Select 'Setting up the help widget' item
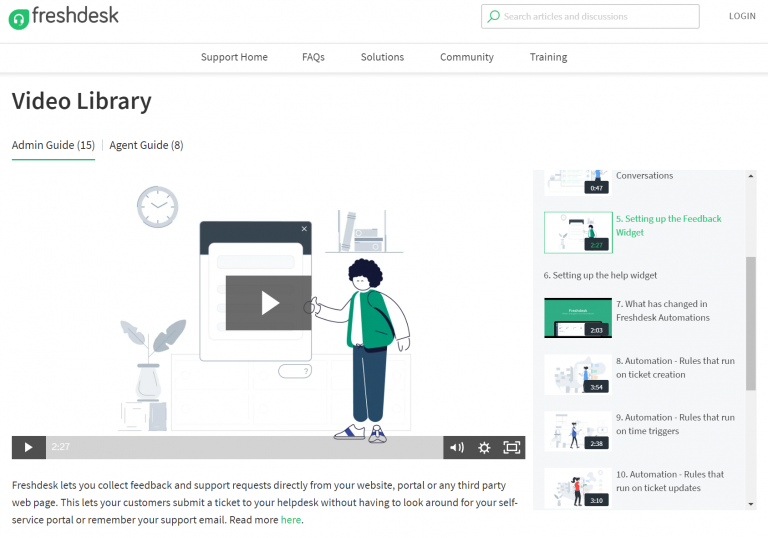The height and width of the screenshot is (538, 768). point(600,275)
